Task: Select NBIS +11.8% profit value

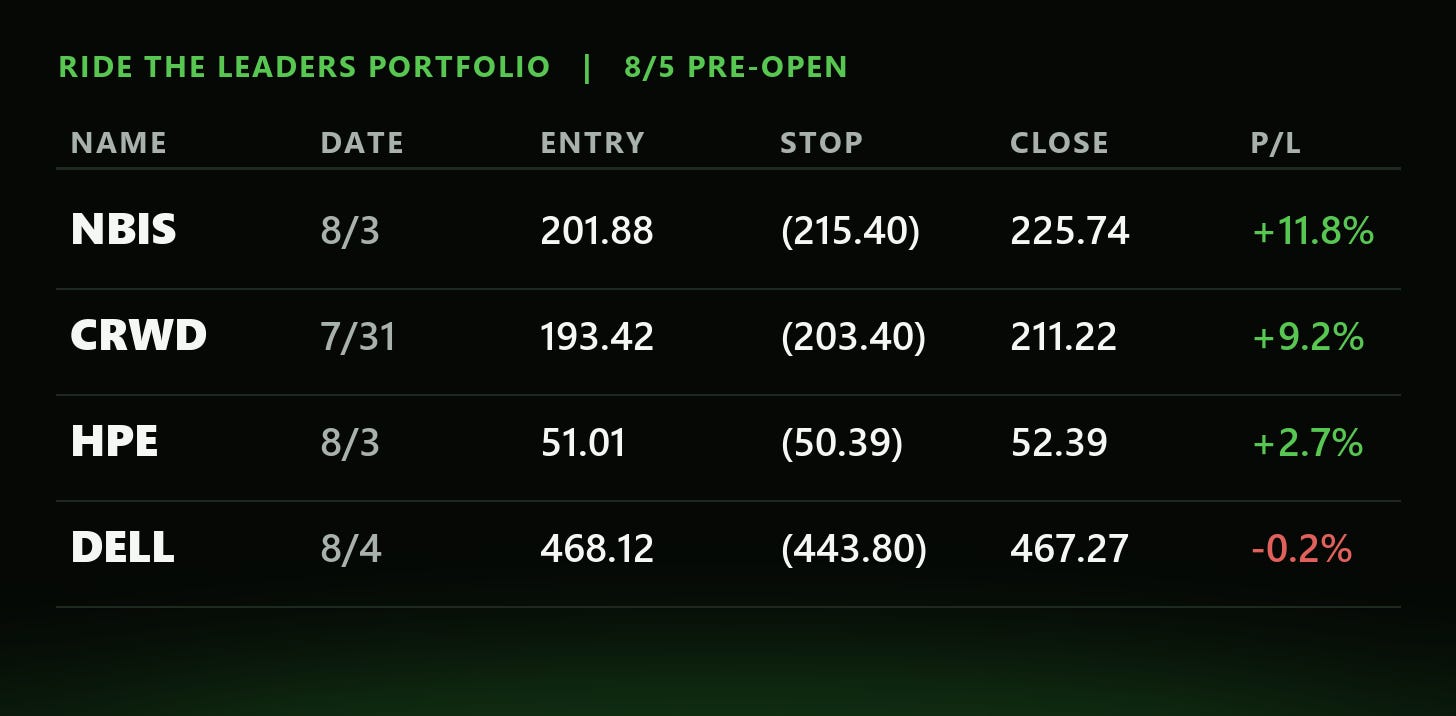Action: coord(1313,231)
